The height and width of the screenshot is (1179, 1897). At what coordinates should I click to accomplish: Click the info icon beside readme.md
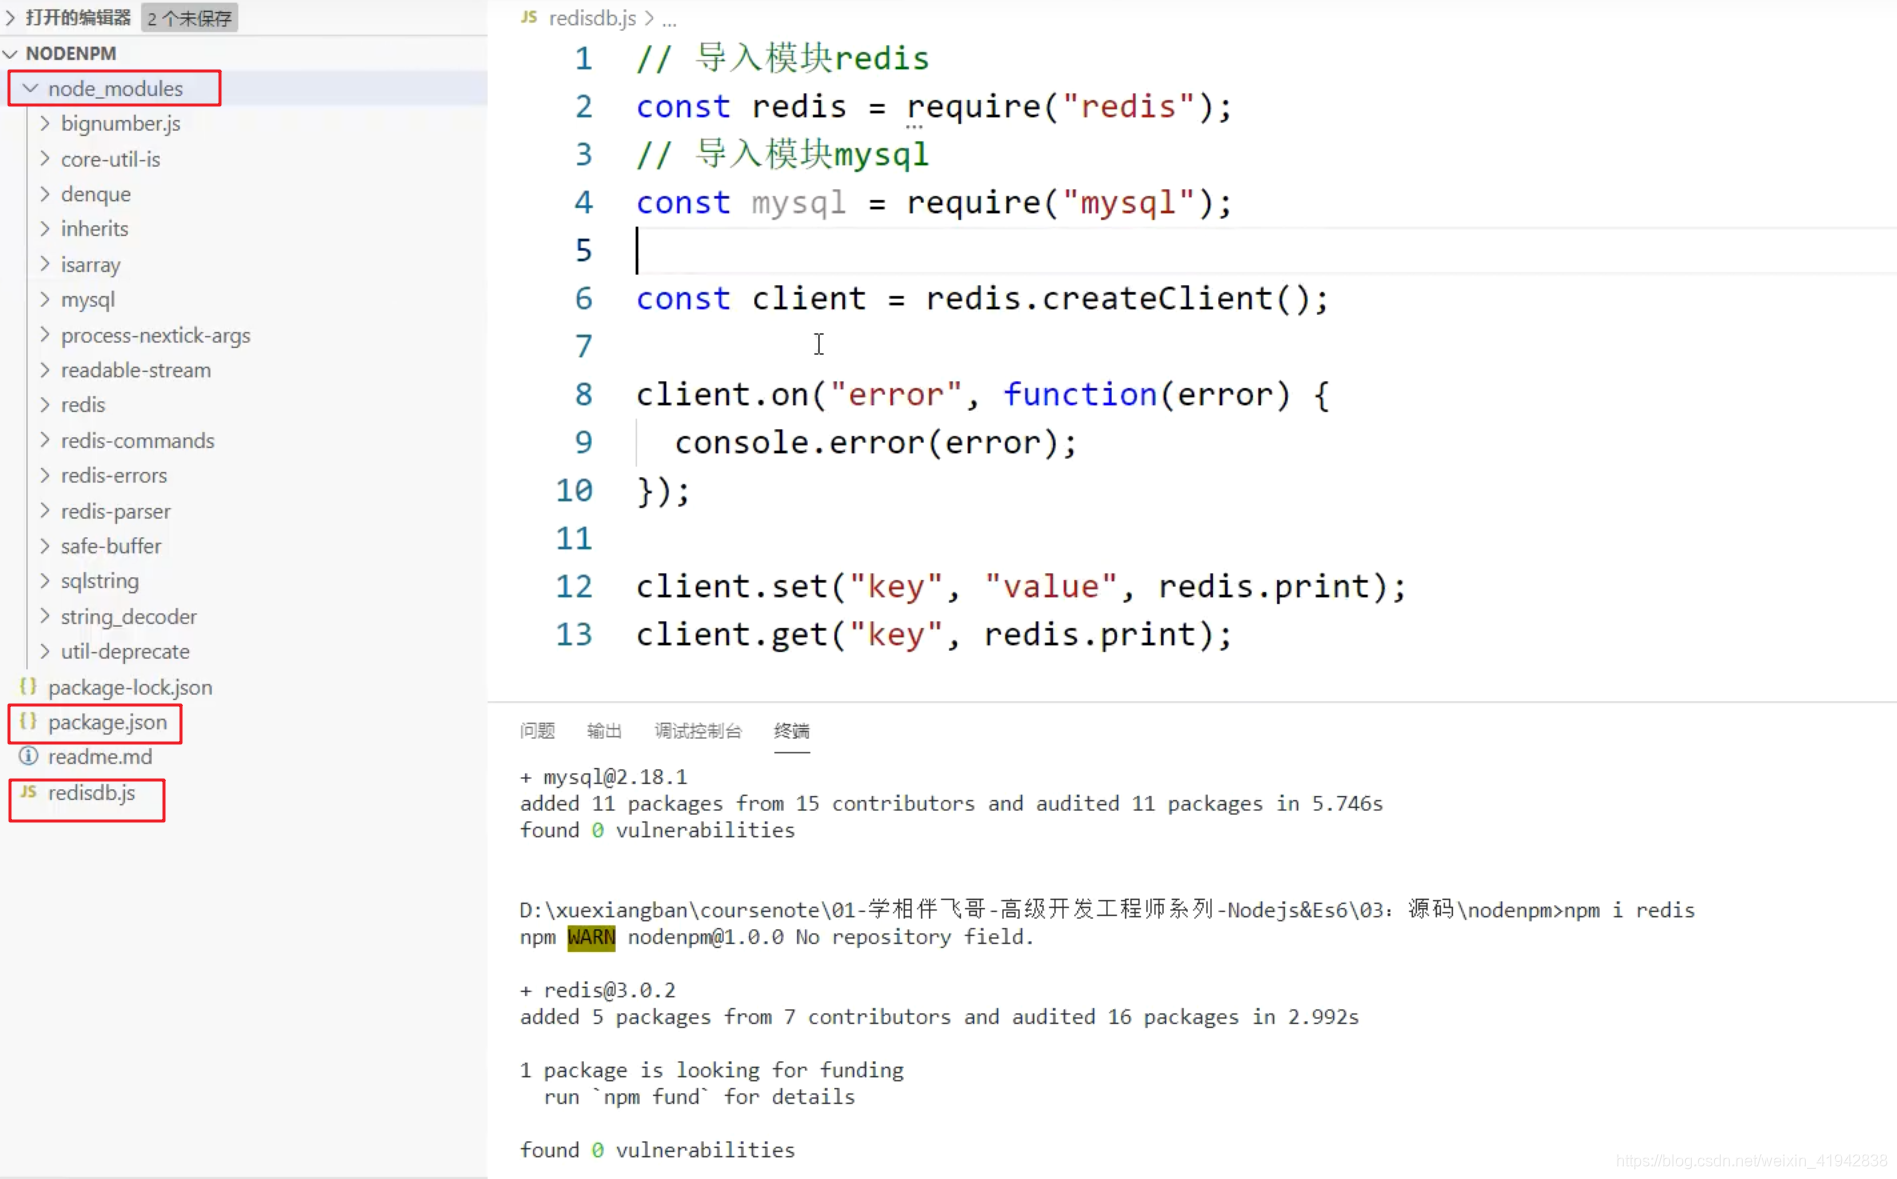[28, 756]
